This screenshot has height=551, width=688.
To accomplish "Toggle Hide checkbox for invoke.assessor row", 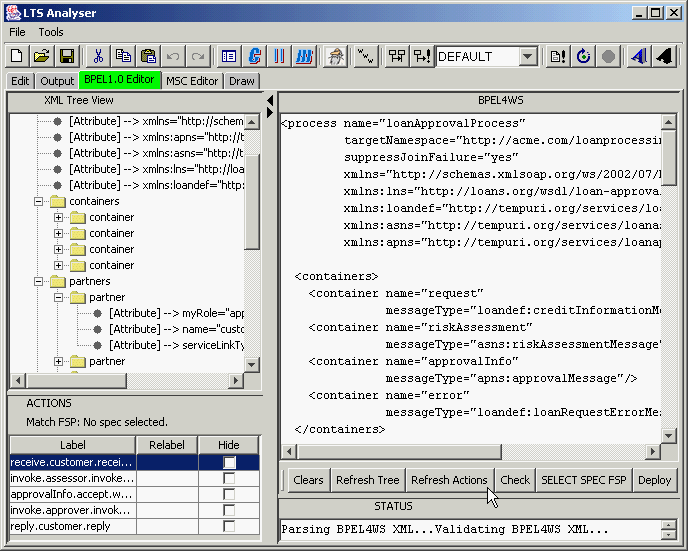I will pos(229,479).
